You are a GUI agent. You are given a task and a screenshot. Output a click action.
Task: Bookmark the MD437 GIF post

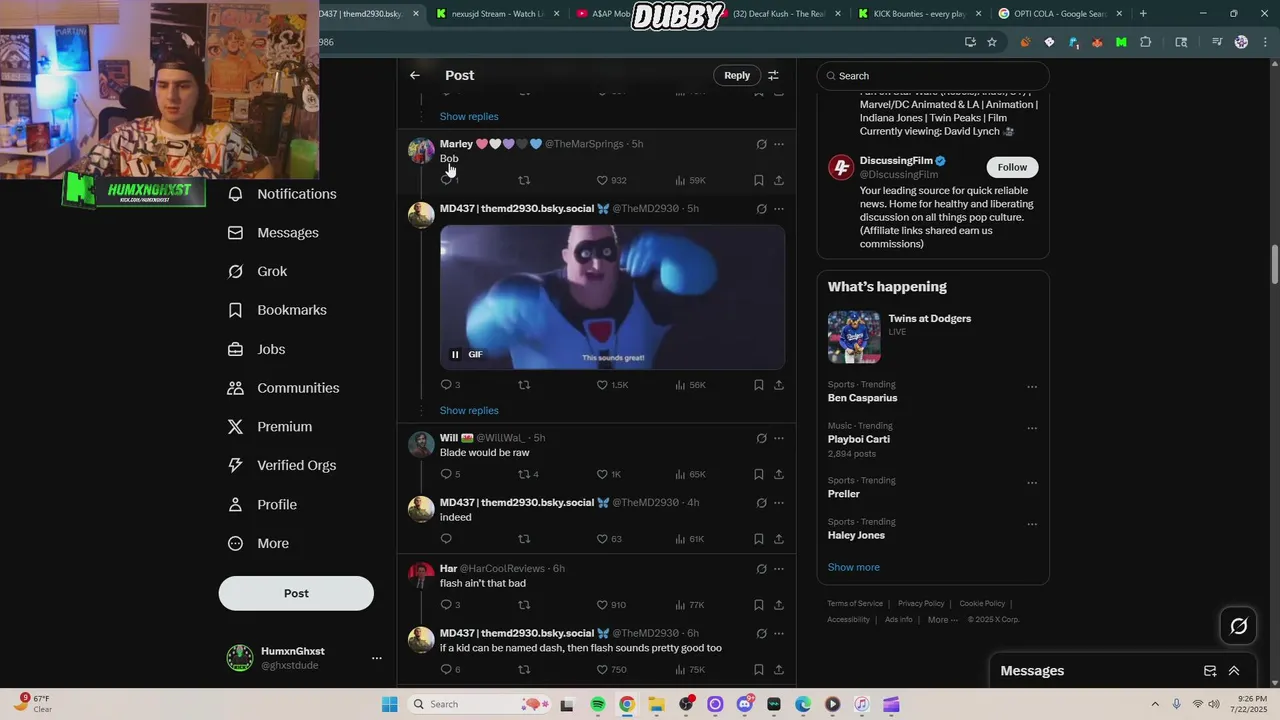pos(759,385)
